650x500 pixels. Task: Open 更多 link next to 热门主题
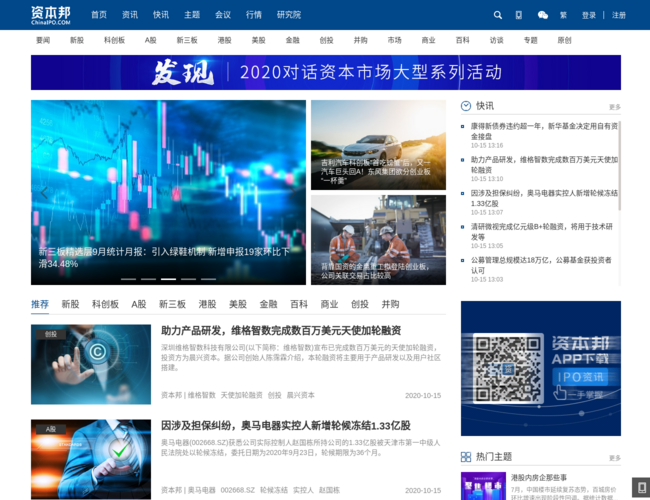tap(615, 458)
